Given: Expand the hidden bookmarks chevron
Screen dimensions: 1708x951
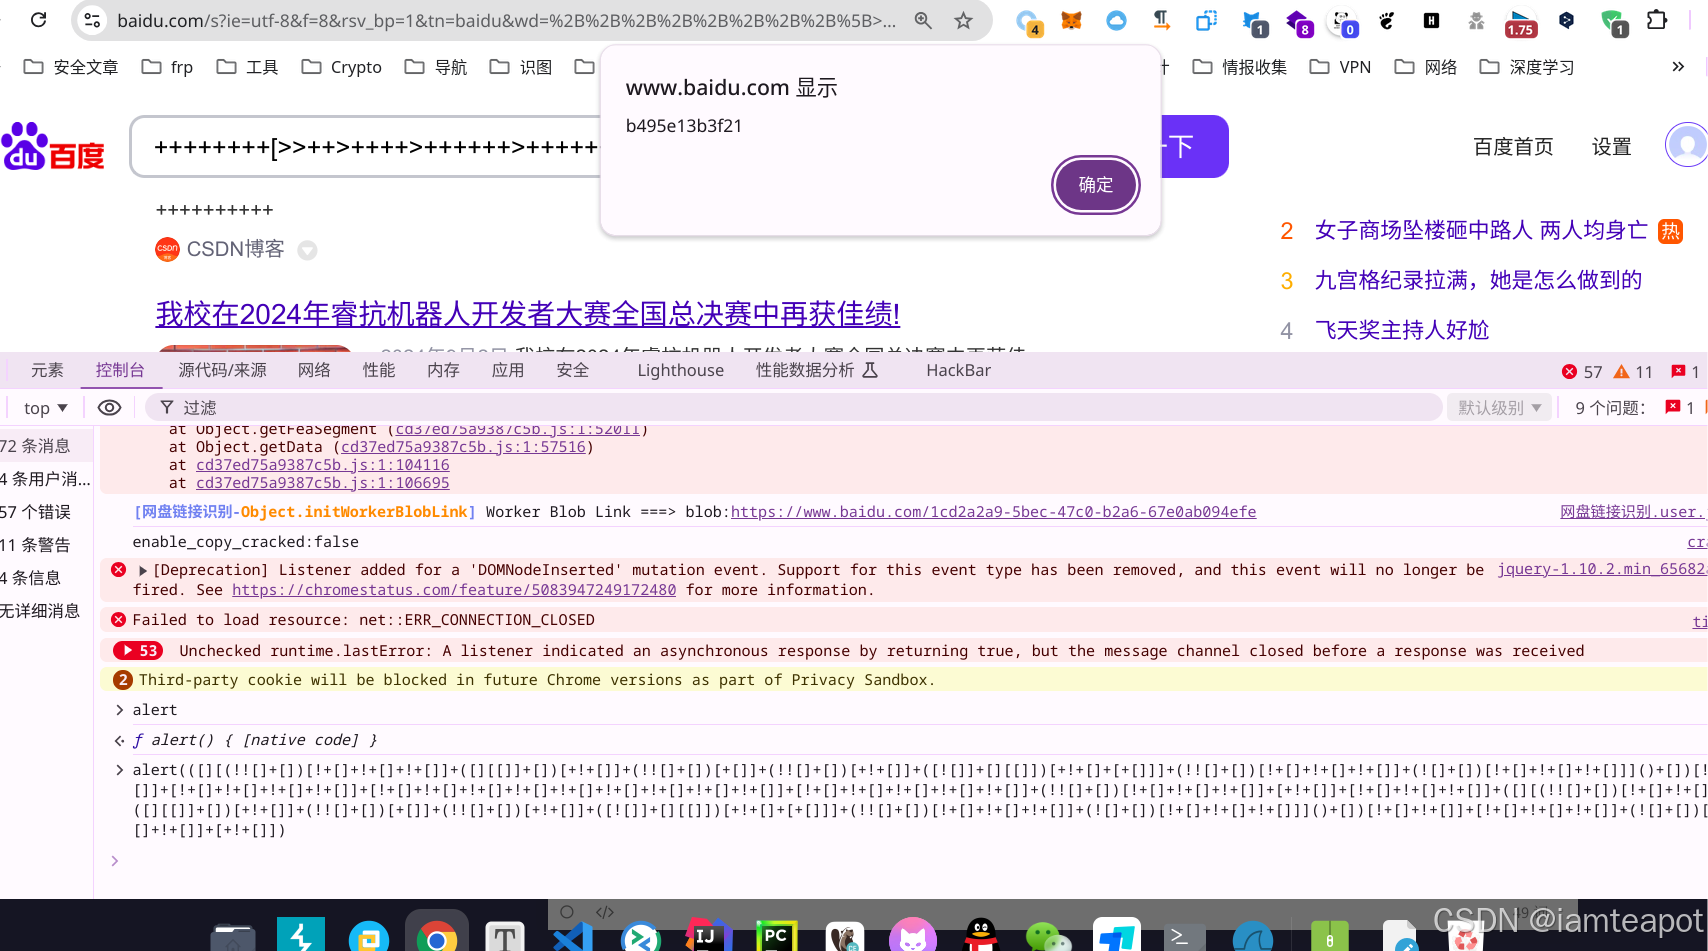Looking at the screenshot, I should pos(1678,67).
